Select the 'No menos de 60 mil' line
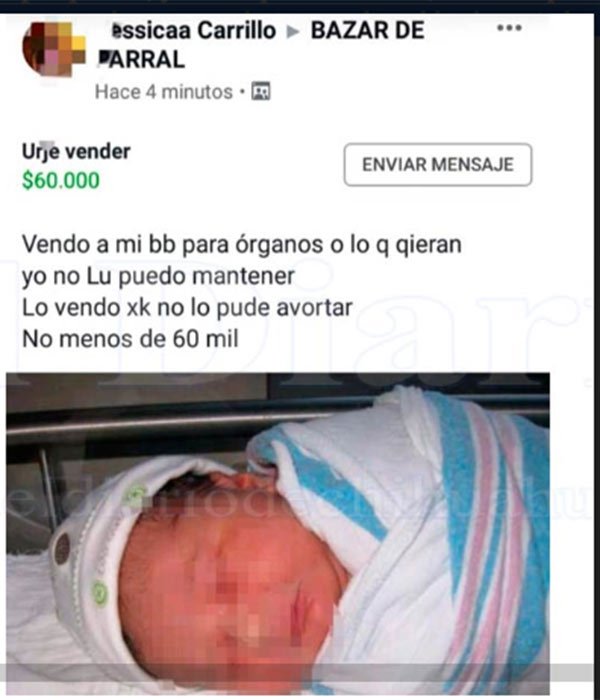The image size is (600, 700). point(130,339)
